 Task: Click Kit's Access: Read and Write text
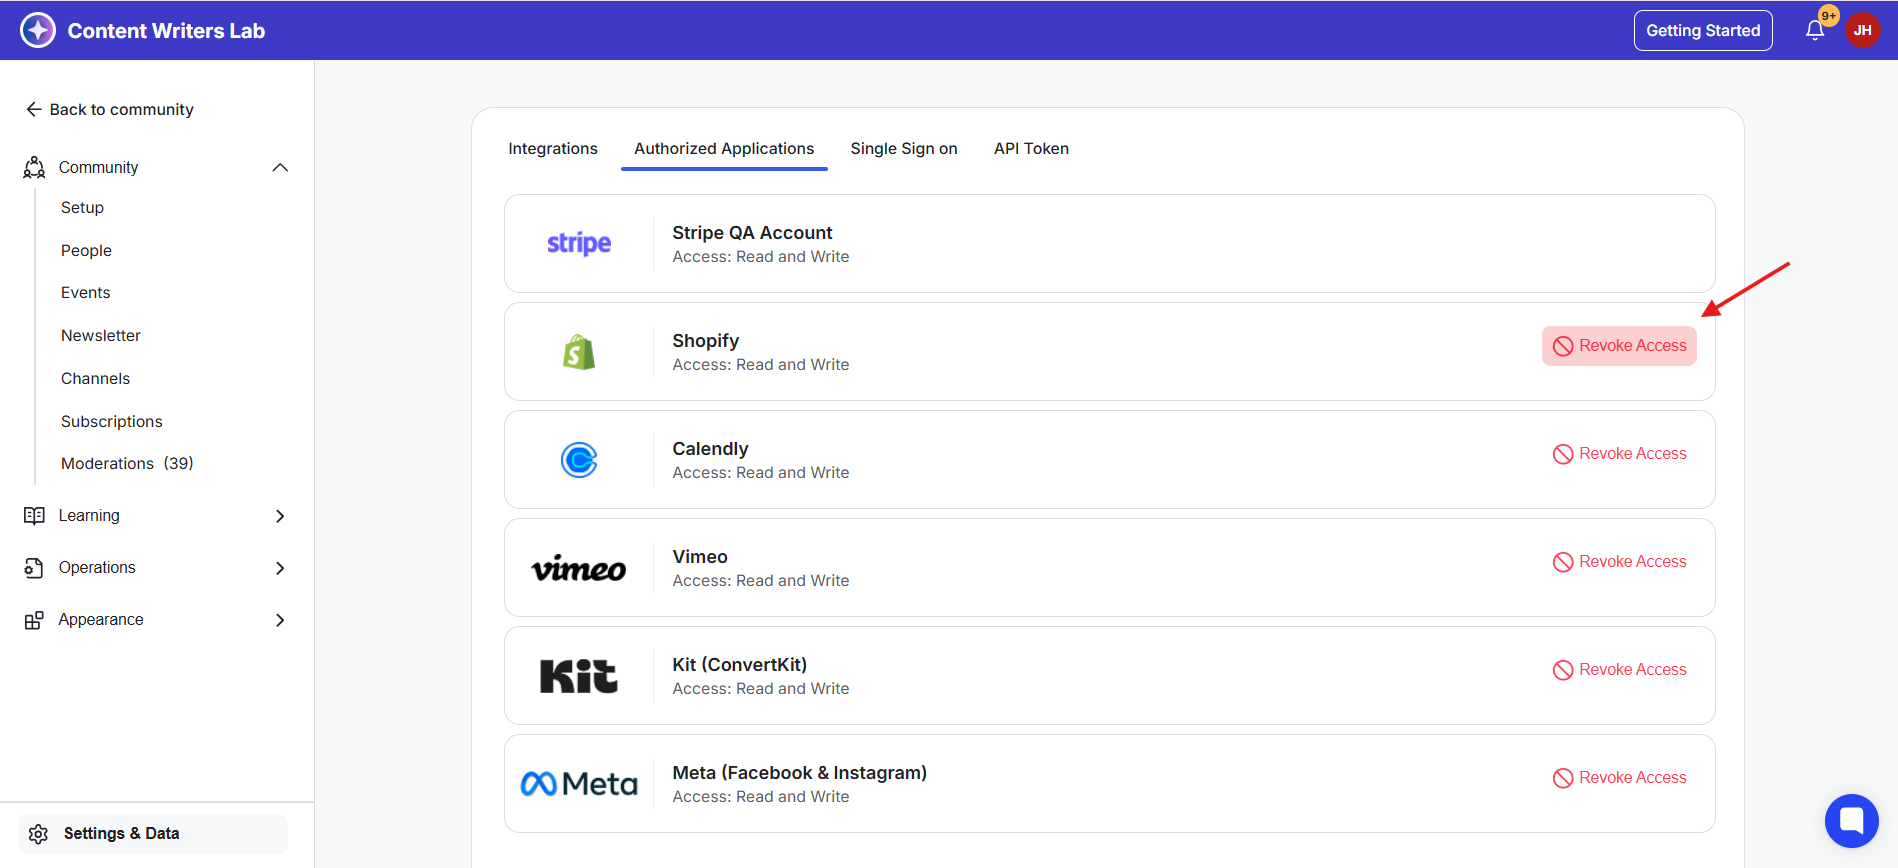[x=761, y=689]
